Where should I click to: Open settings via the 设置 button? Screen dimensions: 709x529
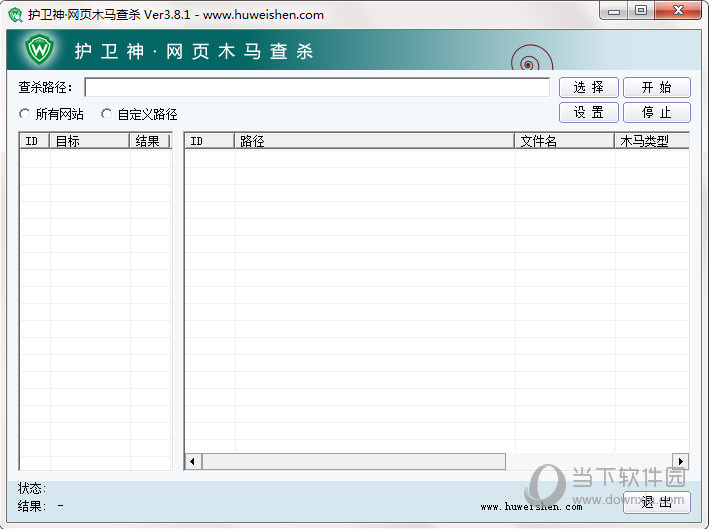coord(588,112)
